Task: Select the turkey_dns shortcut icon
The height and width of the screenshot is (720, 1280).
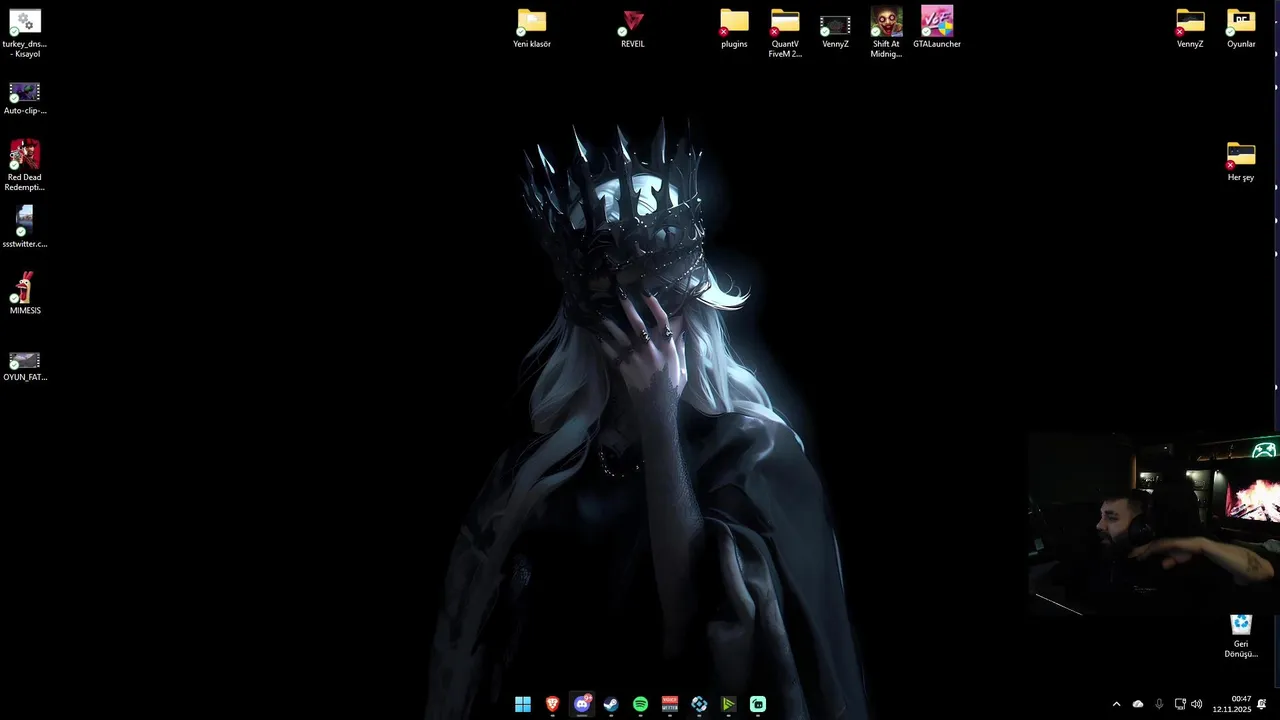Action: pos(25,34)
